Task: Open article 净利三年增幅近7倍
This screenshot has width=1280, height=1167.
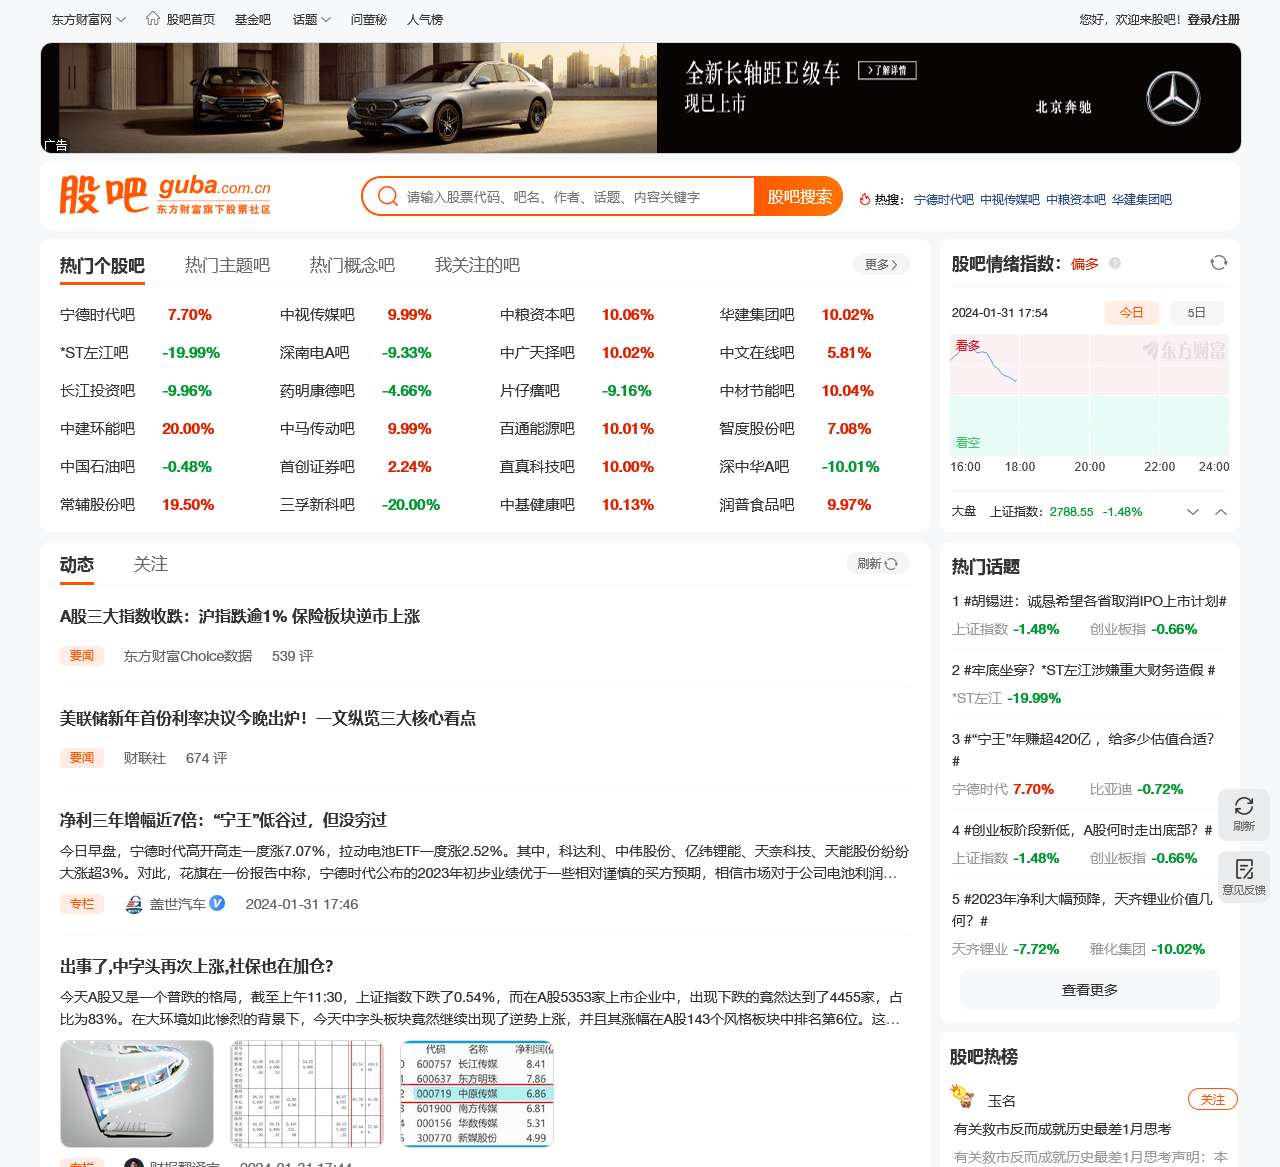Action: click(x=223, y=820)
